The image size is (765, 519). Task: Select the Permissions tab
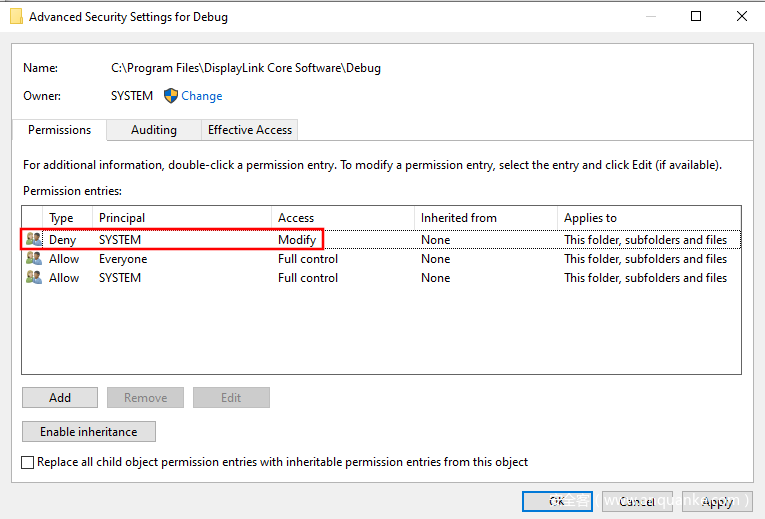59,130
